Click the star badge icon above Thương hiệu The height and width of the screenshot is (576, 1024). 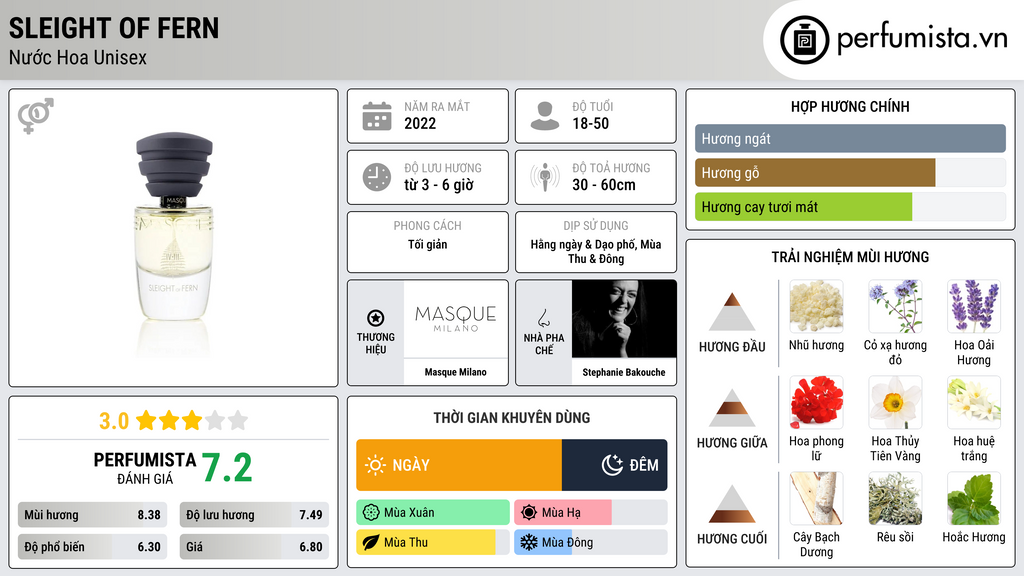click(x=376, y=318)
